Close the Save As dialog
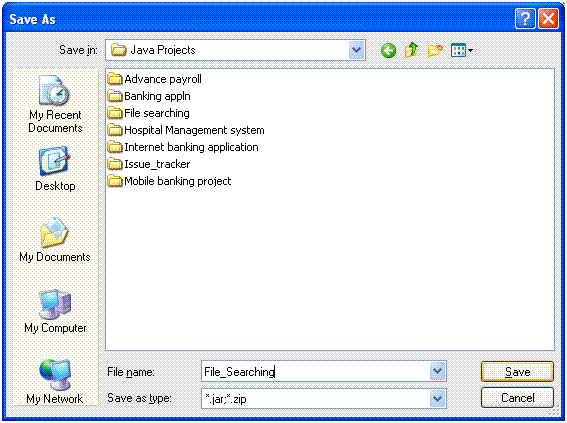Viewport: 567px width, 423px height. coord(548,18)
